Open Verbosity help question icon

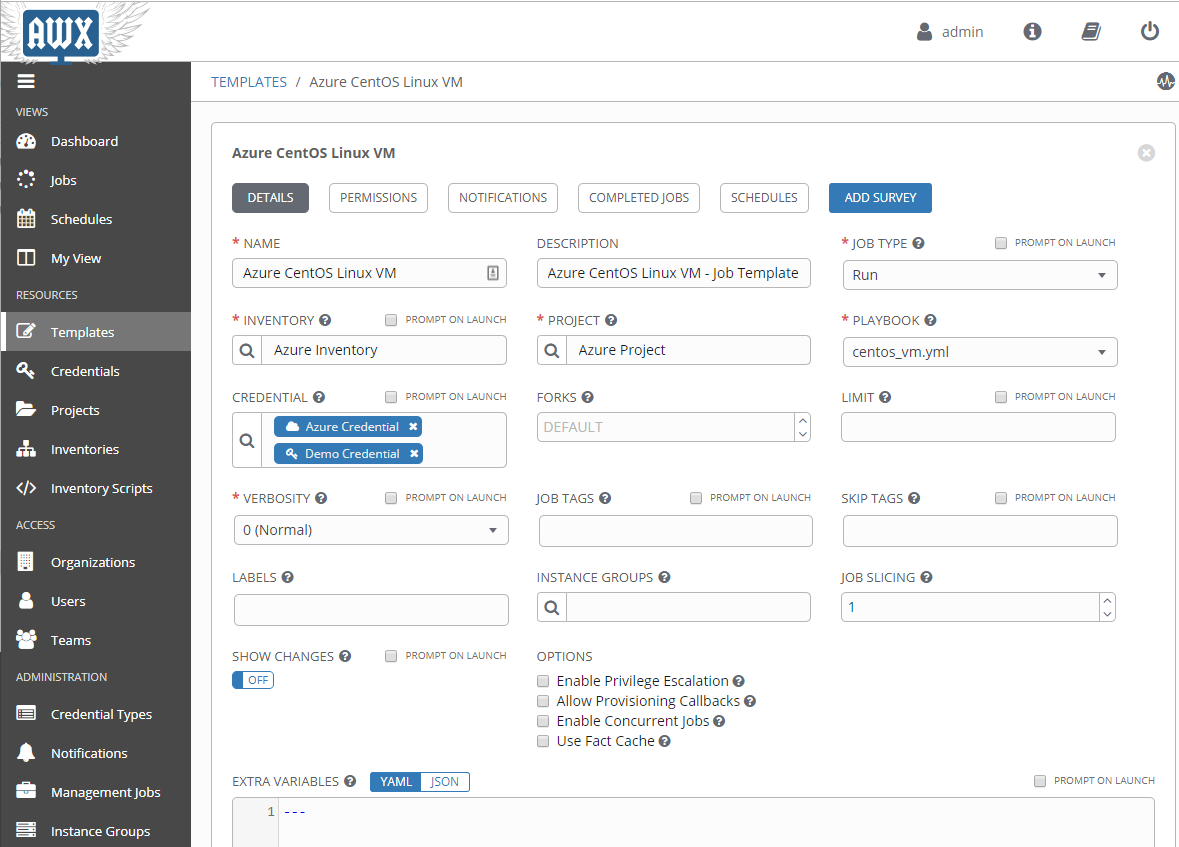coord(321,498)
